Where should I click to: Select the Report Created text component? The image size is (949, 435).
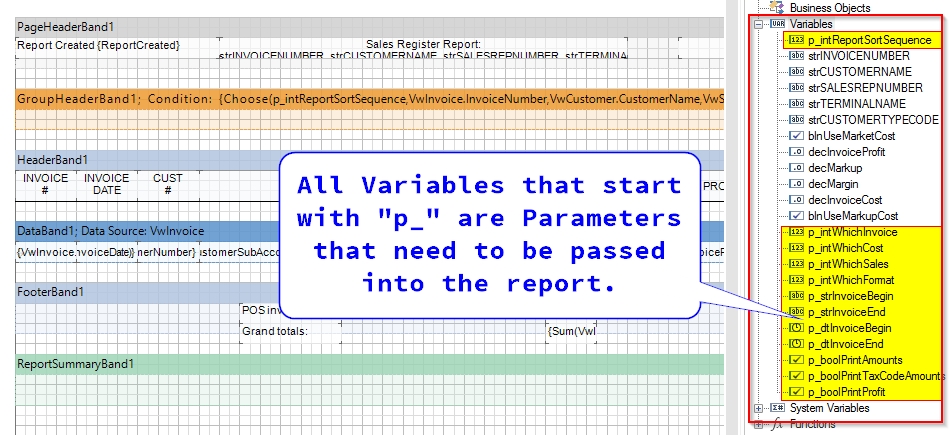pyautogui.click(x=117, y=48)
